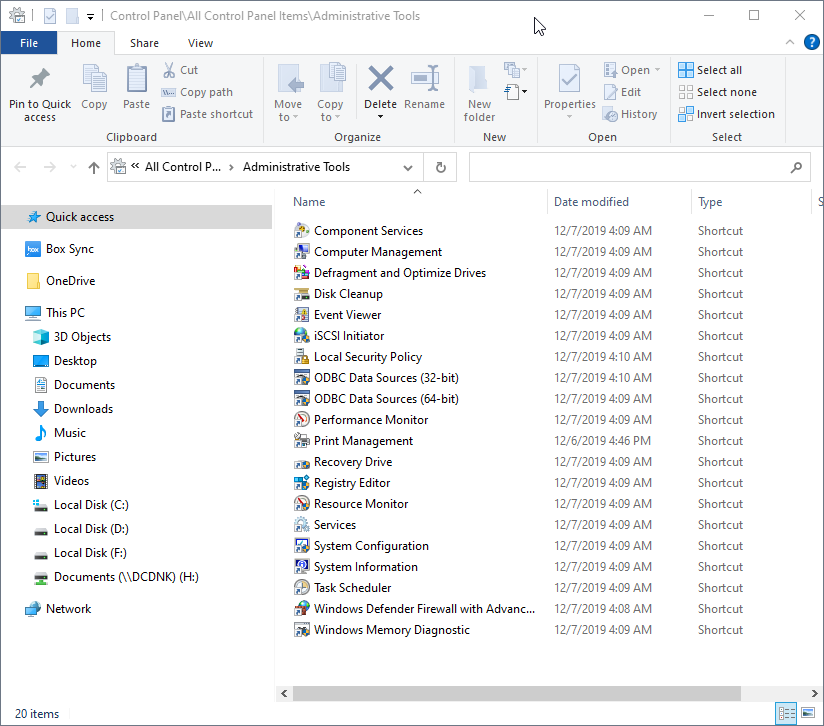Click Select all in the ribbon

(x=710, y=70)
